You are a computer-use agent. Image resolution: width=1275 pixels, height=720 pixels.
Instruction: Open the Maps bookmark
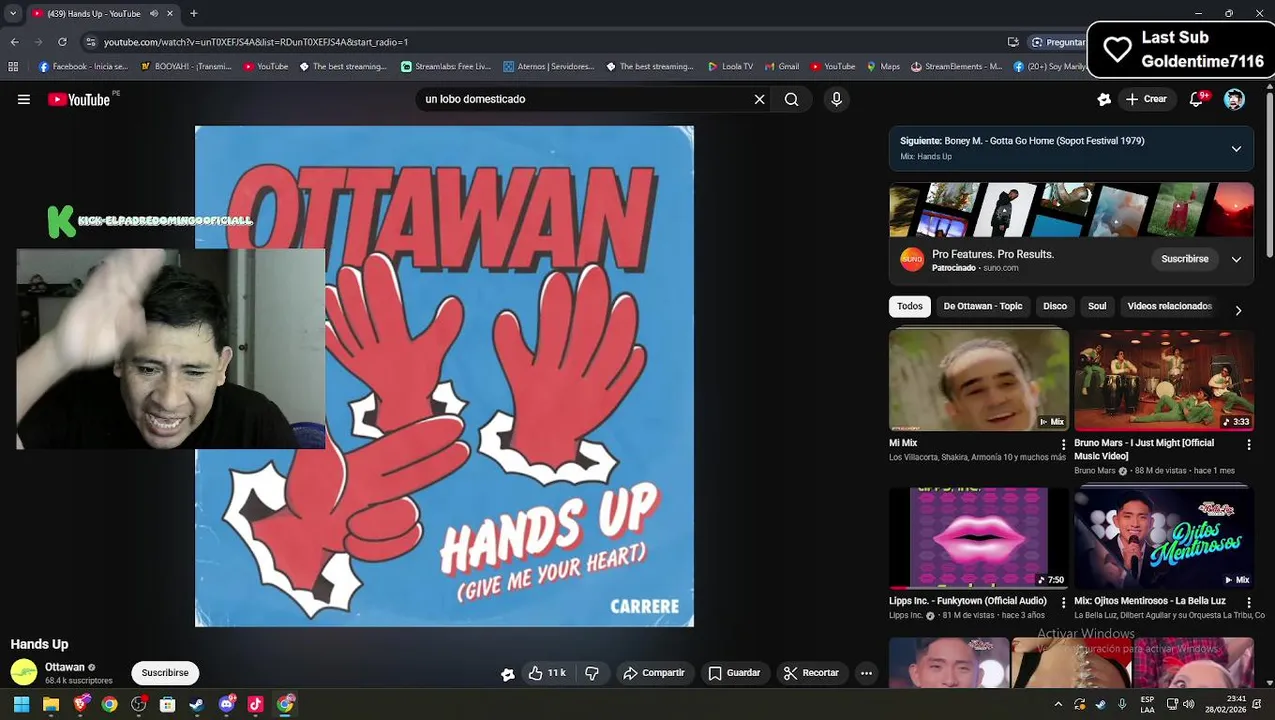(883, 67)
